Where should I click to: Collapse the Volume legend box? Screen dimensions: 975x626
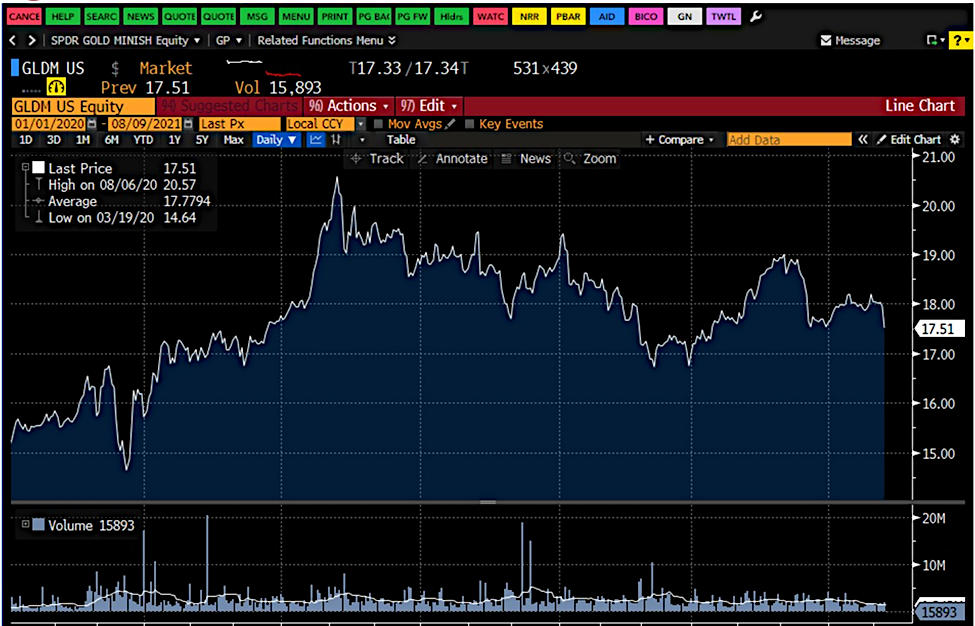pos(25,524)
